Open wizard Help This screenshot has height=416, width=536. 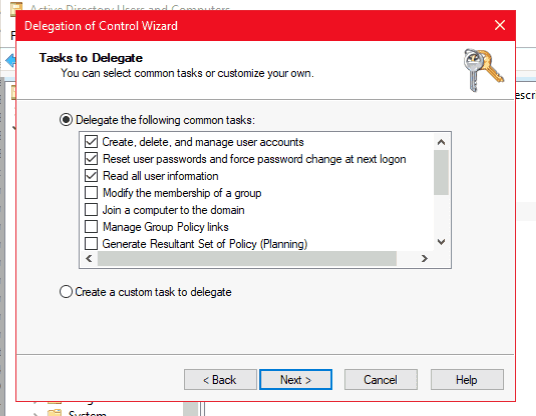[x=467, y=379]
